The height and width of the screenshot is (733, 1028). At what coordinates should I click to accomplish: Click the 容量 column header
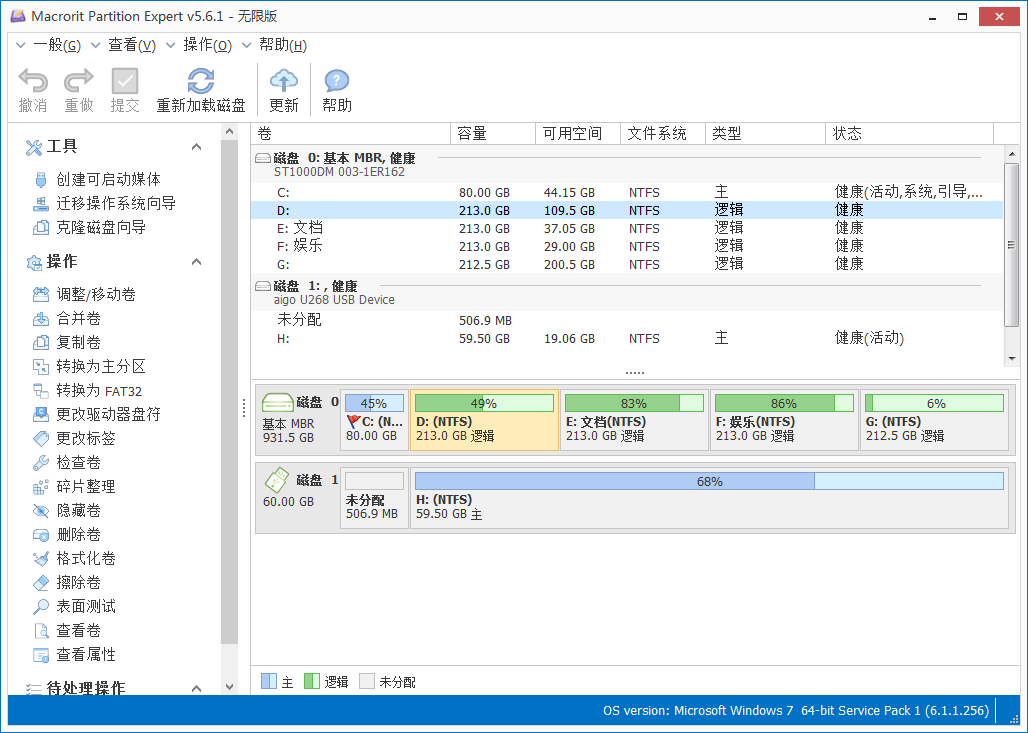[472, 134]
